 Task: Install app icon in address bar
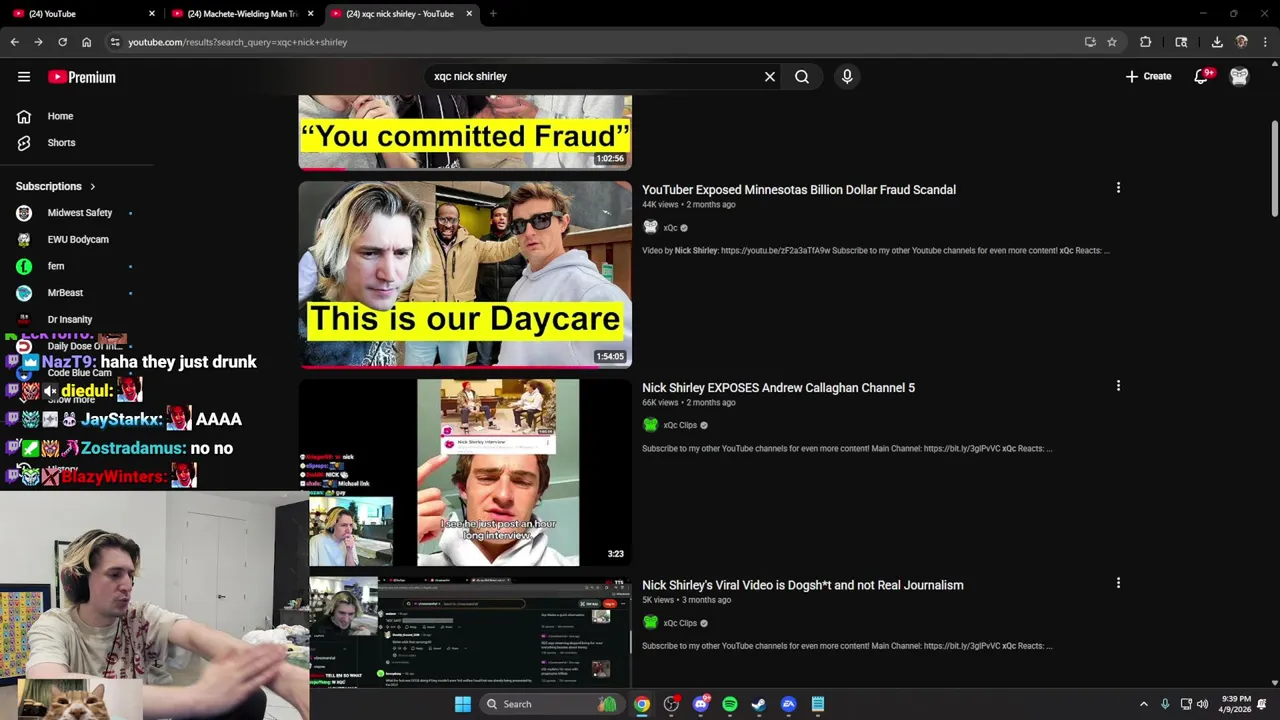pyautogui.click(x=1090, y=42)
